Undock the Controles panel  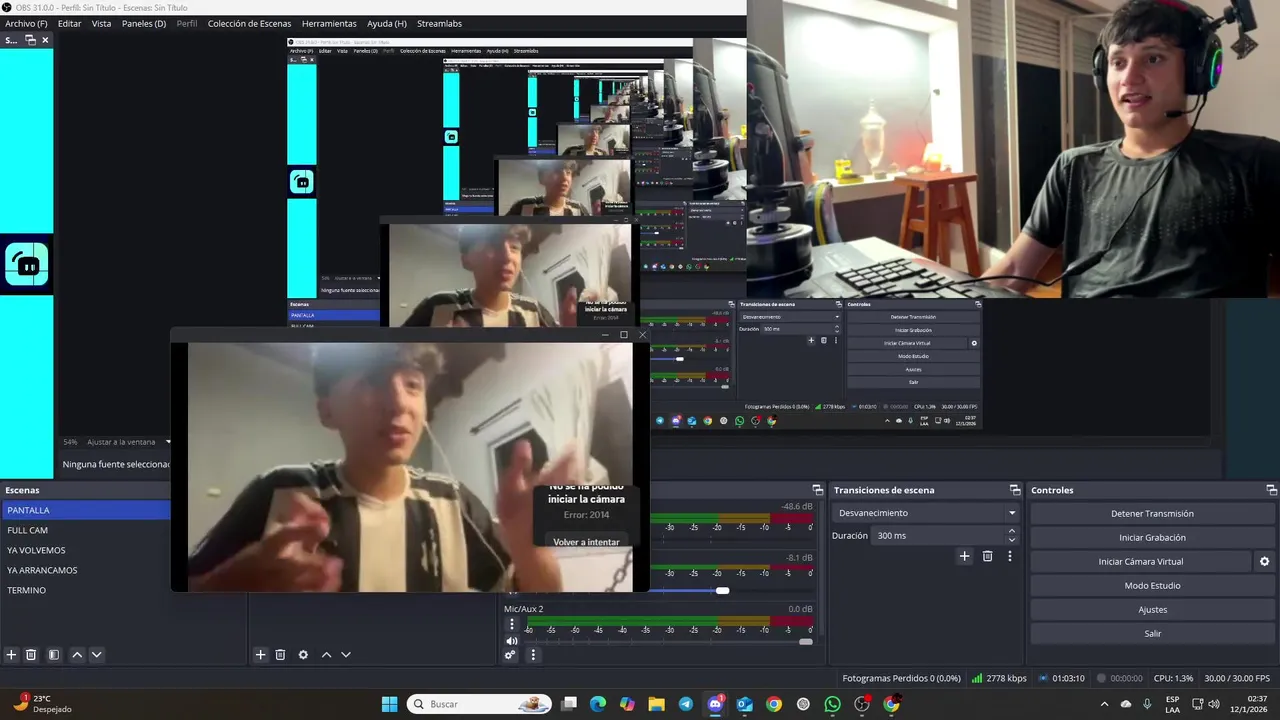tap(1271, 490)
